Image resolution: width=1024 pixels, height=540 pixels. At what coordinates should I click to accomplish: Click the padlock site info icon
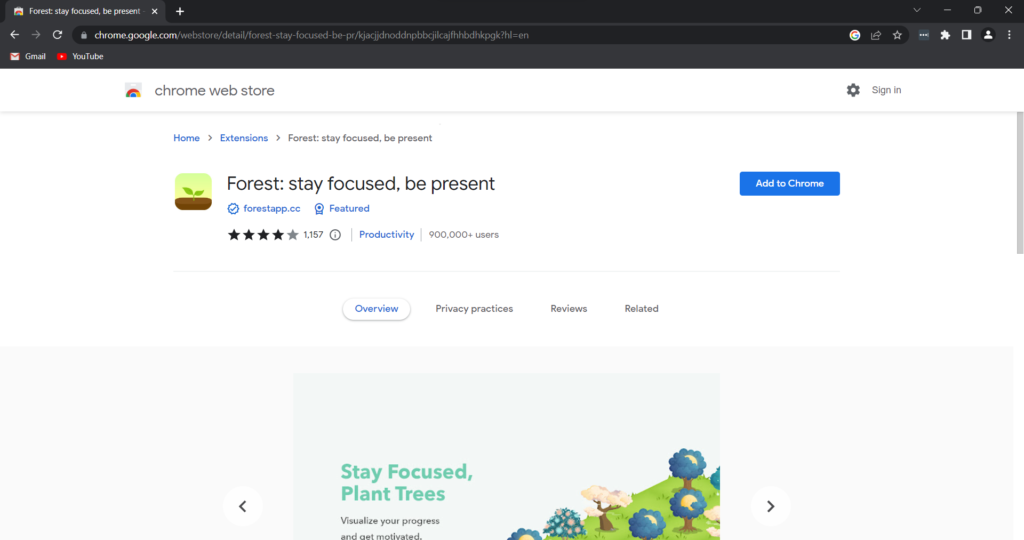84,35
